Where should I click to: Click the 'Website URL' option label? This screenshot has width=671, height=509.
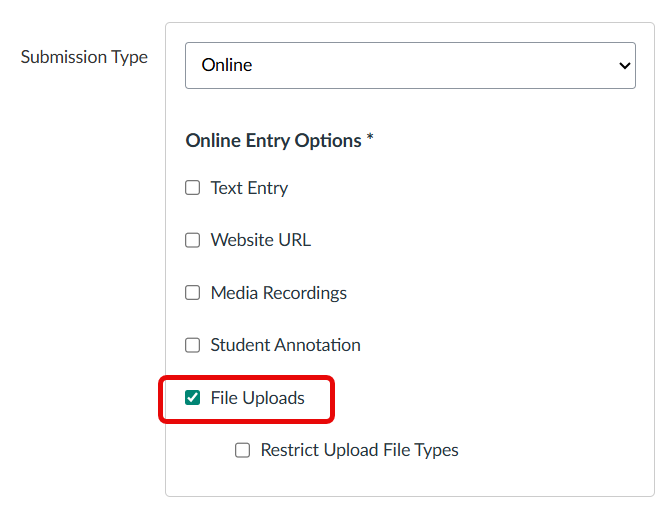260,240
